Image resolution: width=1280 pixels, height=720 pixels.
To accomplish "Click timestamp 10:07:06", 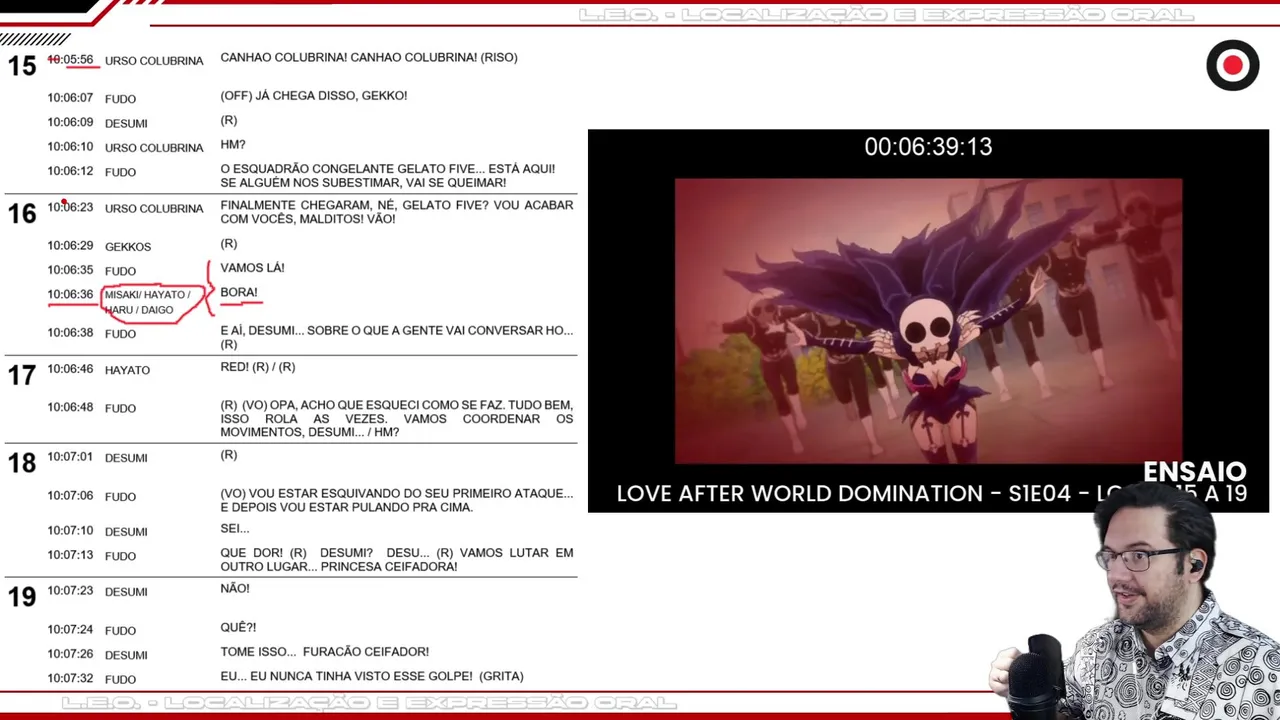I will pyautogui.click(x=70, y=495).
